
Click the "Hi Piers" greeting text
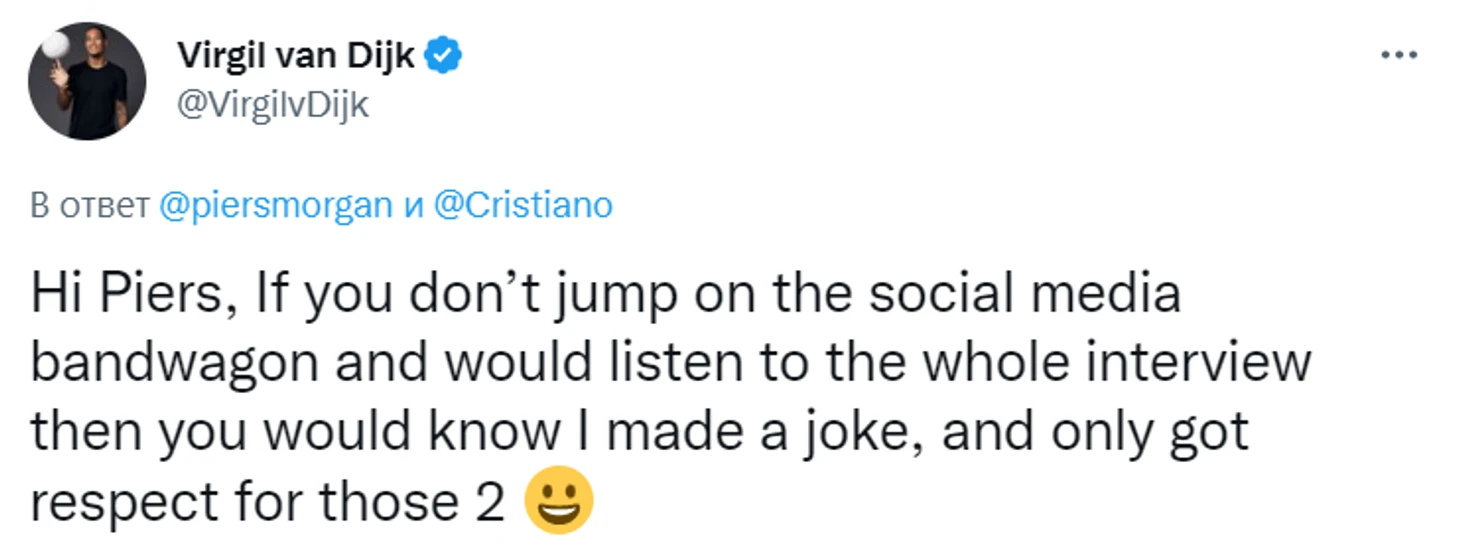click(x=130, y=297)
